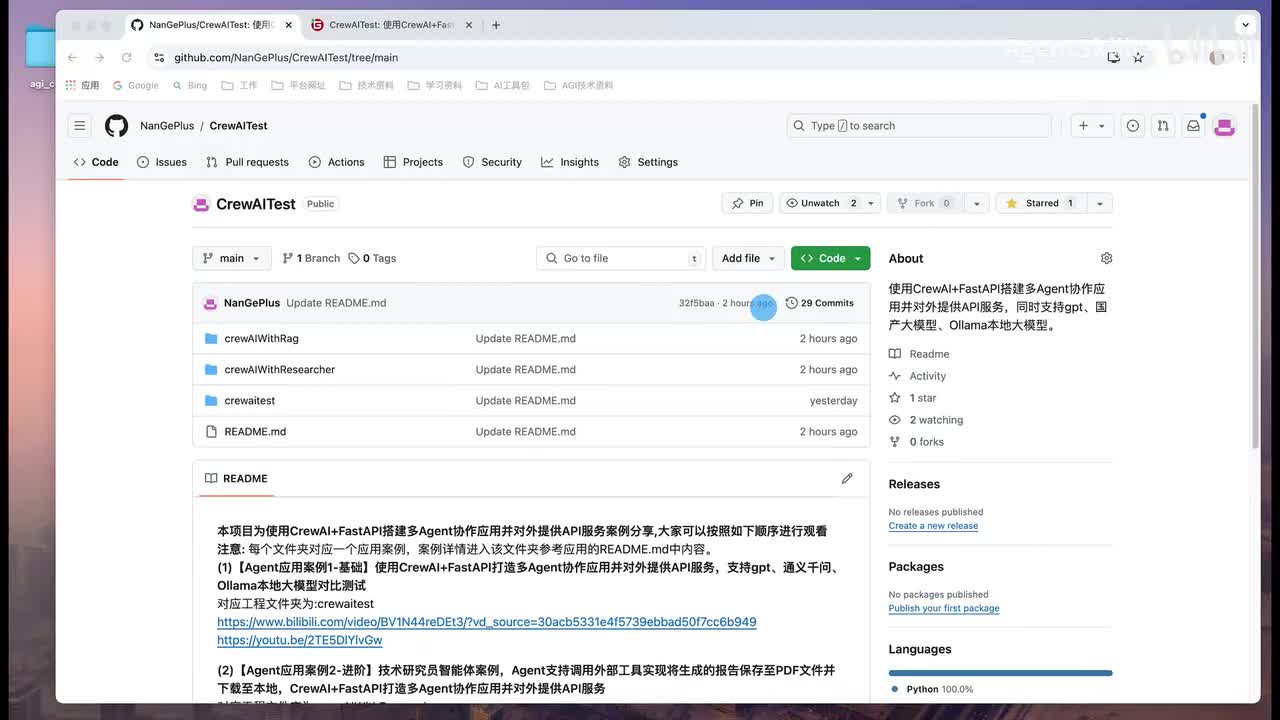Expand the Fork options dropdown arrow
The height and width of the screenshot is (720, 1280).
click(x=977, y=203)
